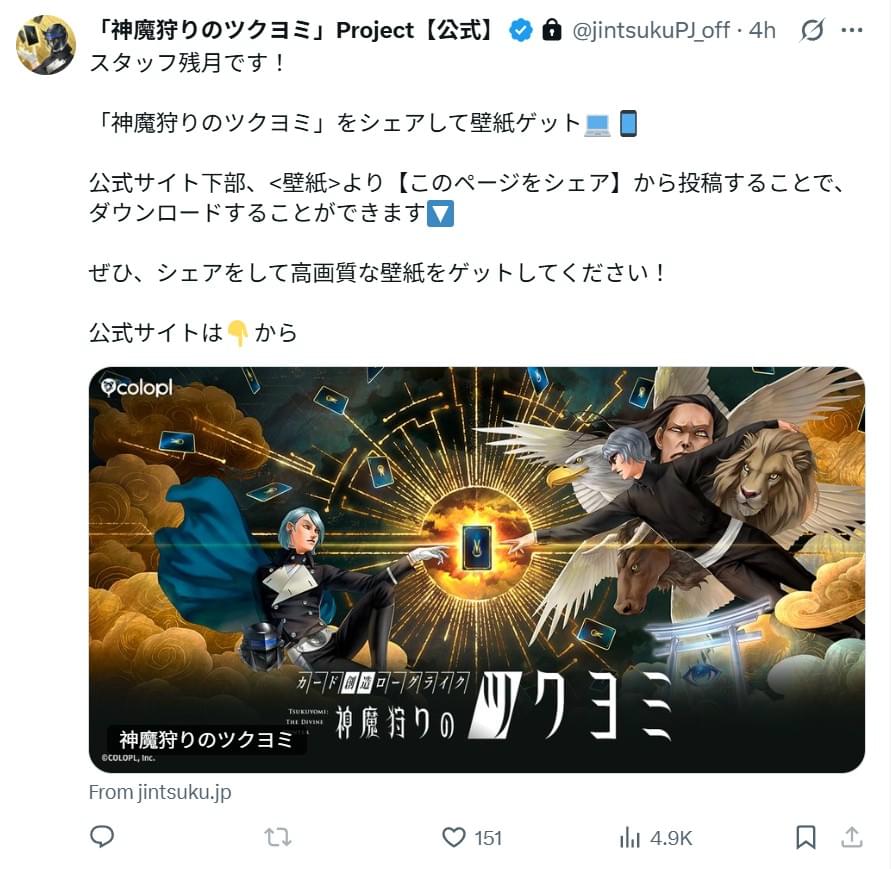Click the 151 likes count
Screen dimensions: 894x869
tap(488, 838)
